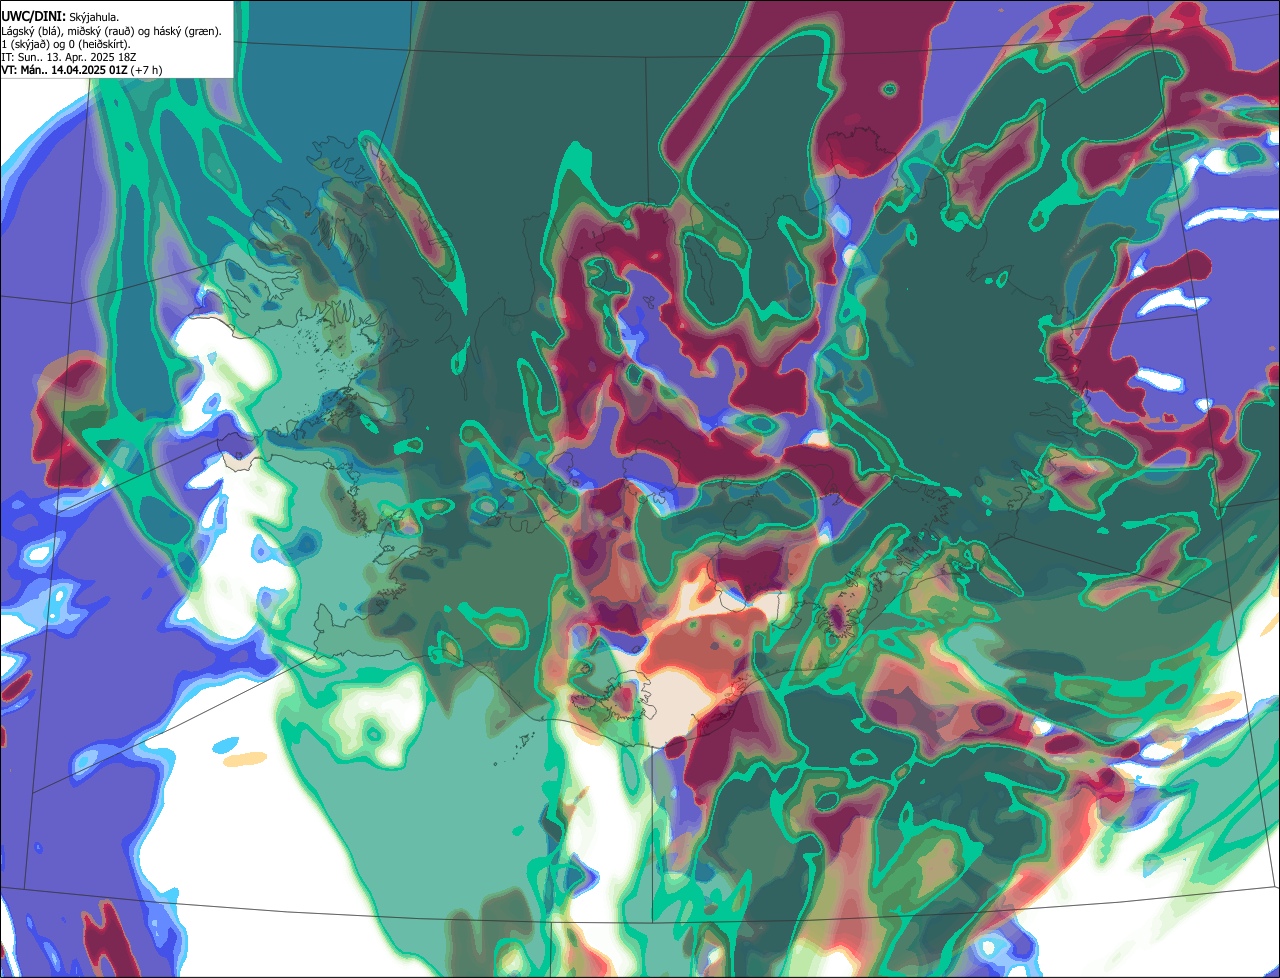1280x978 pixels.
Task: Click the "UWC/DINI: Skýjahula." title line
Action: click(x=60, y=17)
